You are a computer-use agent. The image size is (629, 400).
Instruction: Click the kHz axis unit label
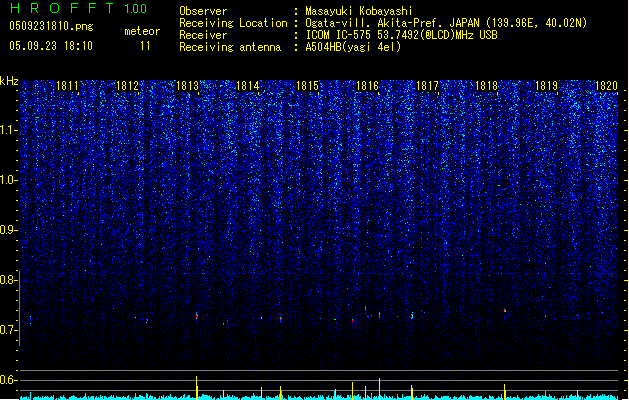pos(9,81)
